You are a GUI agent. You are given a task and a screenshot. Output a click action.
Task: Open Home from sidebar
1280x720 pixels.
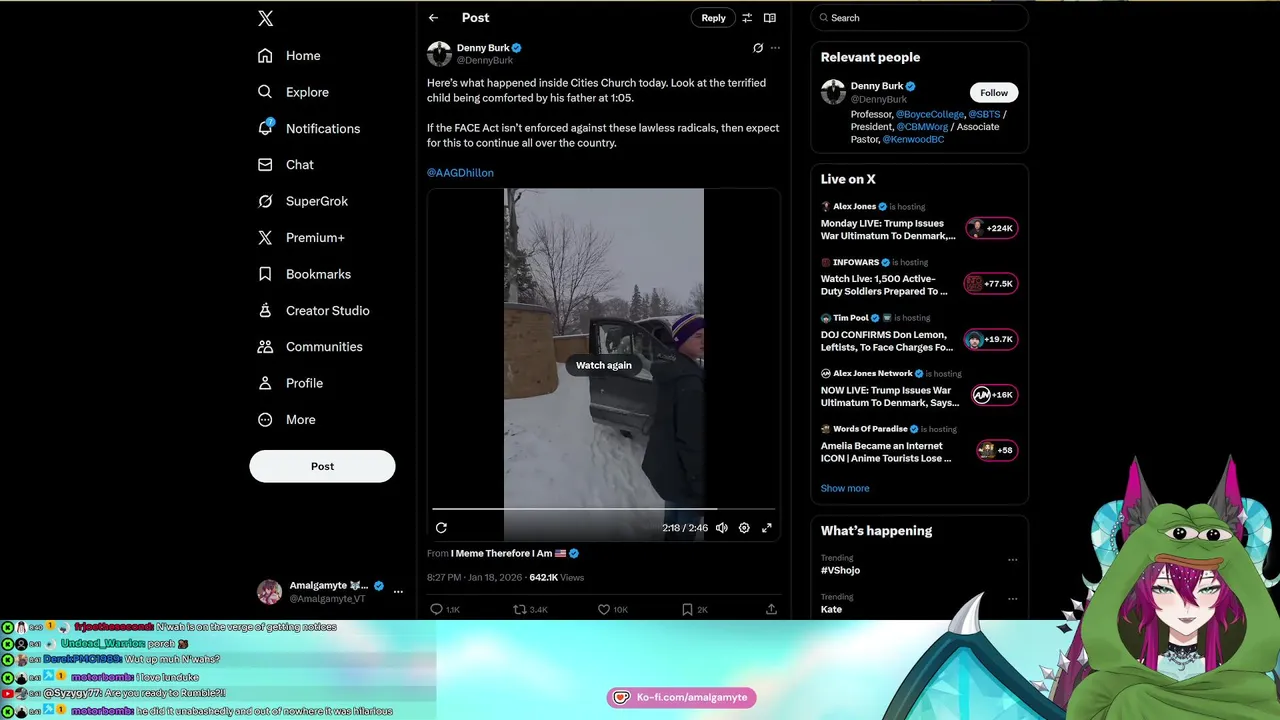[x=290, y=55]
